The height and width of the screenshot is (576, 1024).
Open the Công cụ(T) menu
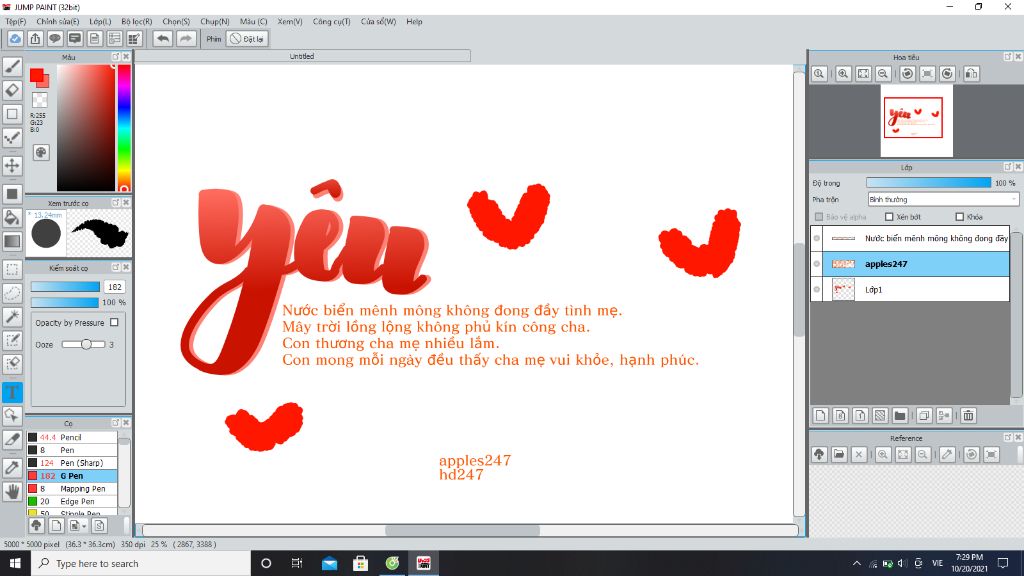coord(331,22)
